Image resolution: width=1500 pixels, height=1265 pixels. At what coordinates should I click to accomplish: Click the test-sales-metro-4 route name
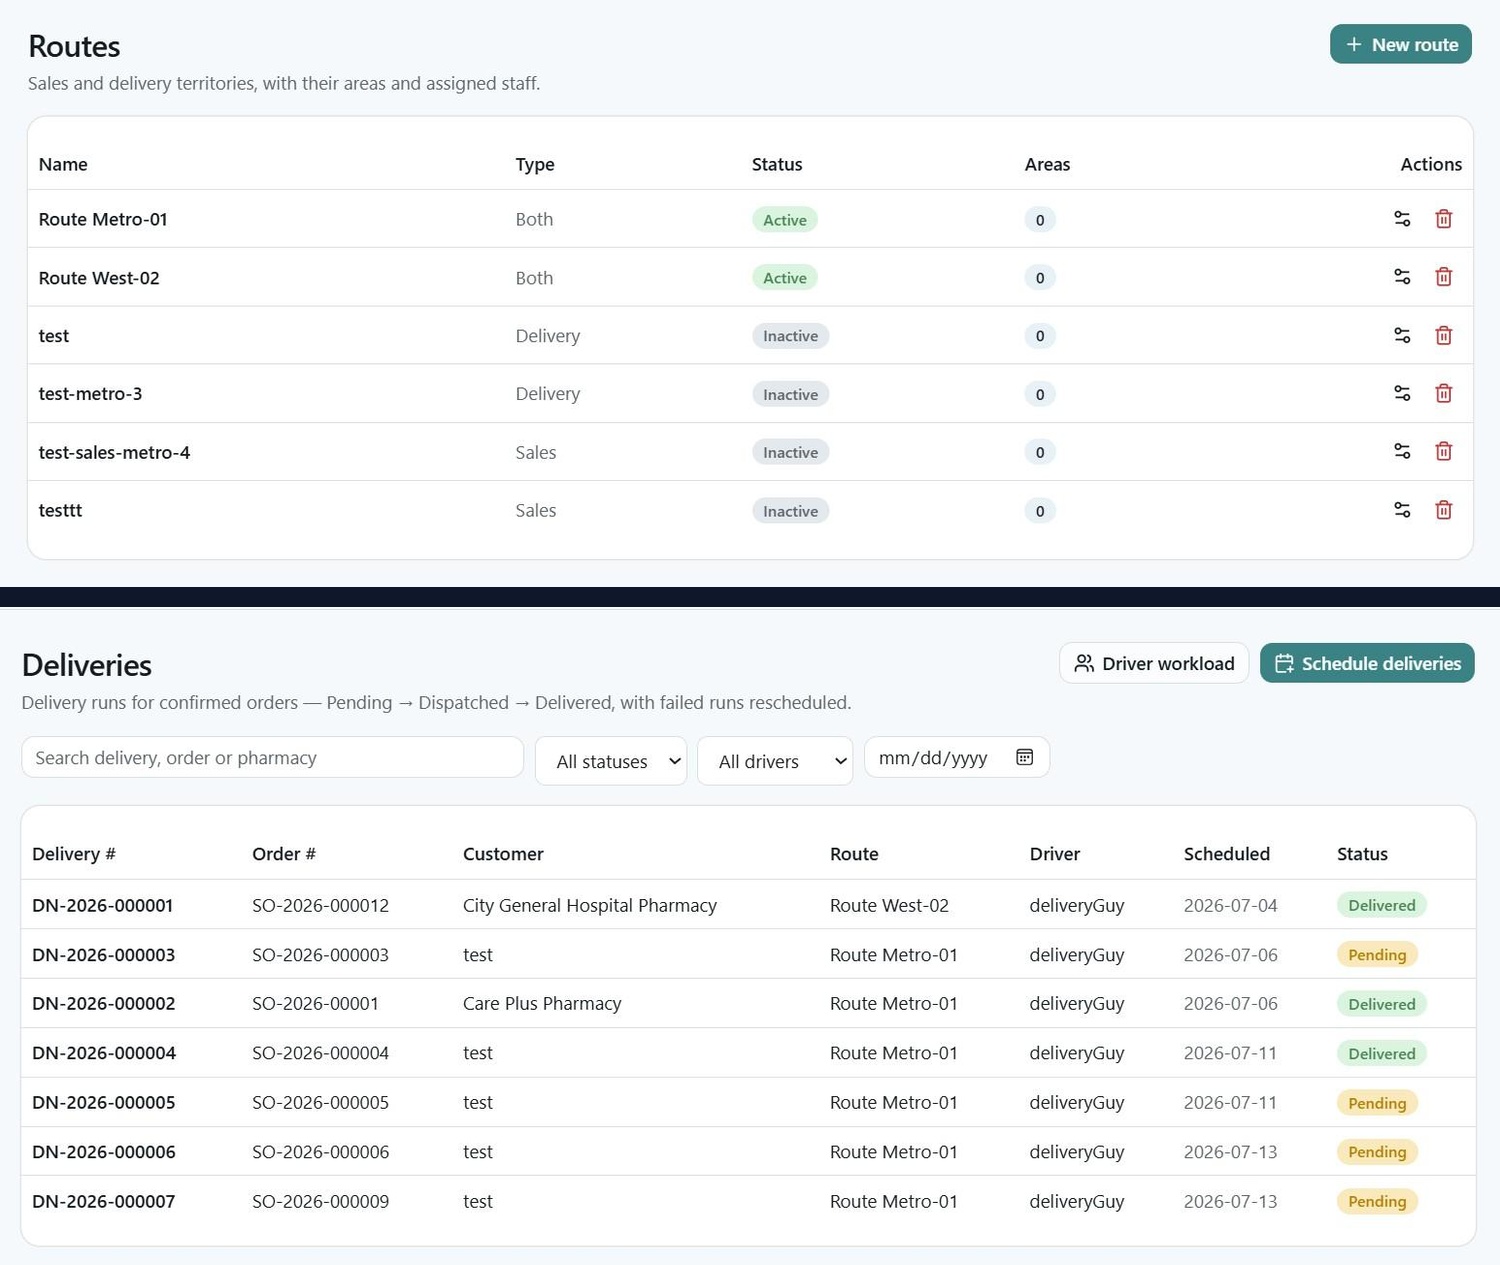[x=114, y=452]
